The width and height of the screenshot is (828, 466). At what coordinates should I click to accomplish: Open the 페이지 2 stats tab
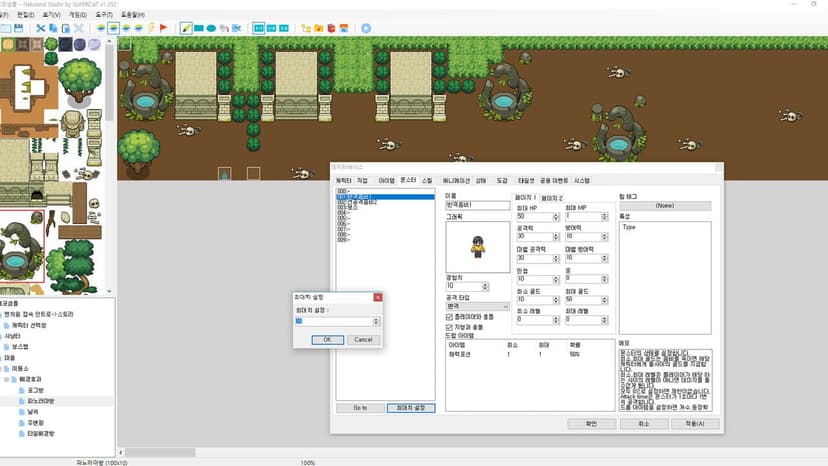[x=552, y=198]
